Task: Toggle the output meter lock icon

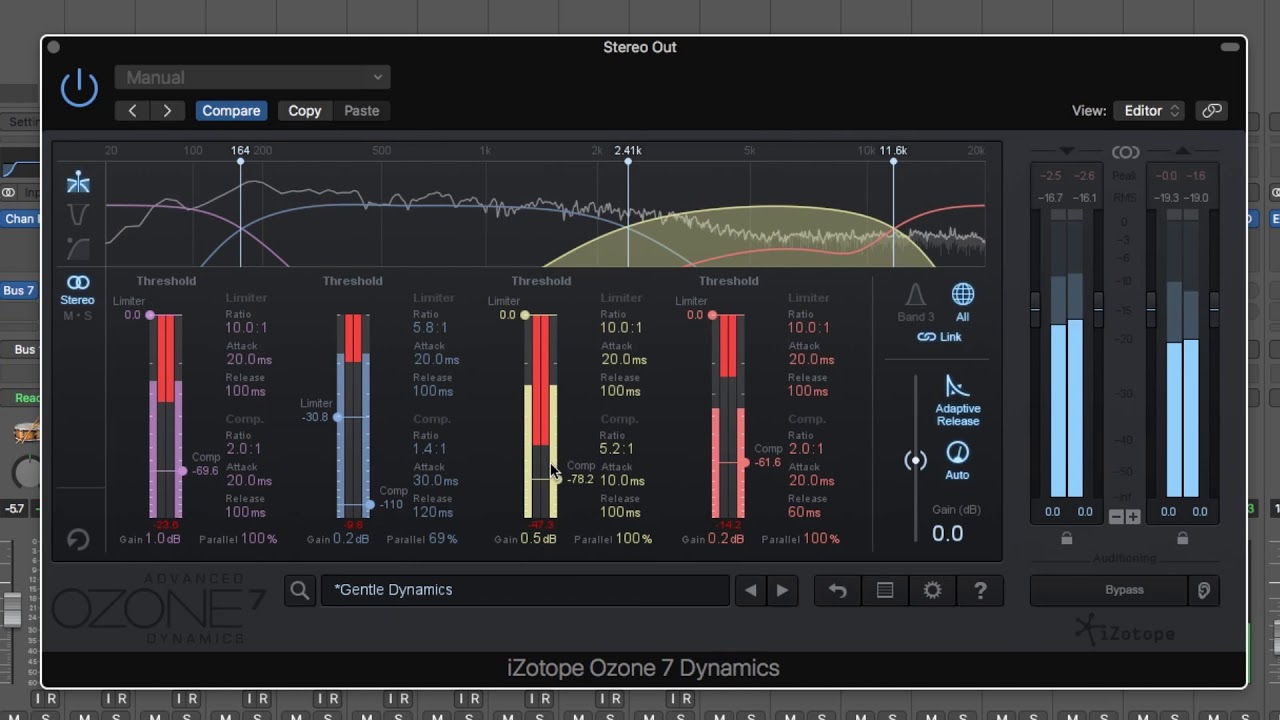Action: coord(1182,538)
